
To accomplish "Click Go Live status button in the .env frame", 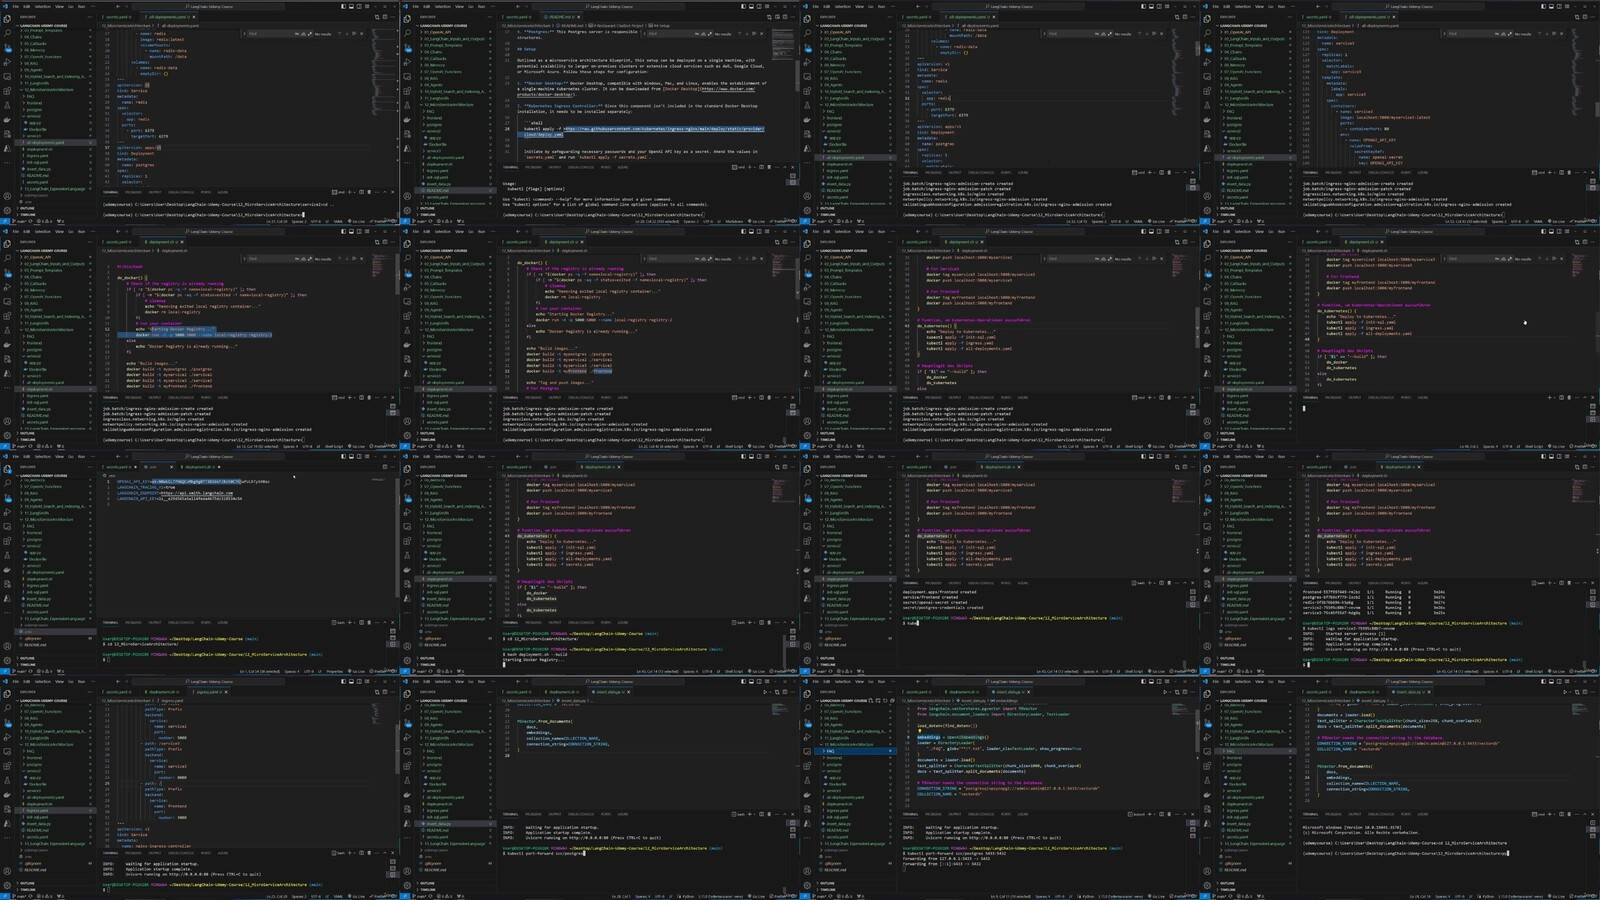I will click(x=356, y=671).
